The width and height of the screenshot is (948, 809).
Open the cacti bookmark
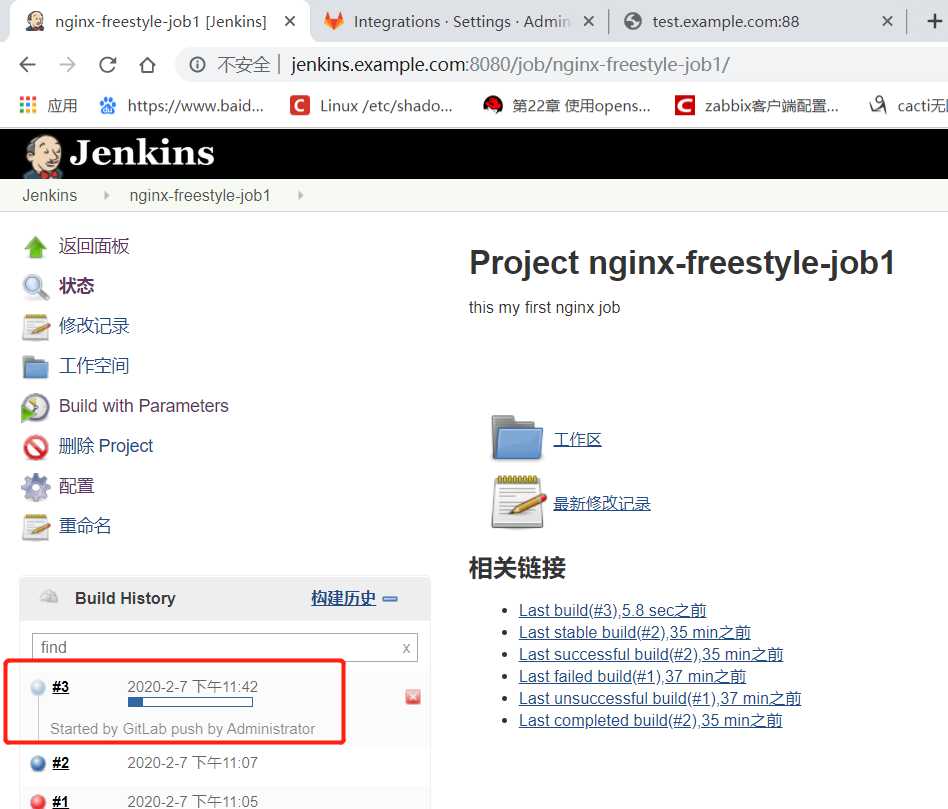coord(908,105)
